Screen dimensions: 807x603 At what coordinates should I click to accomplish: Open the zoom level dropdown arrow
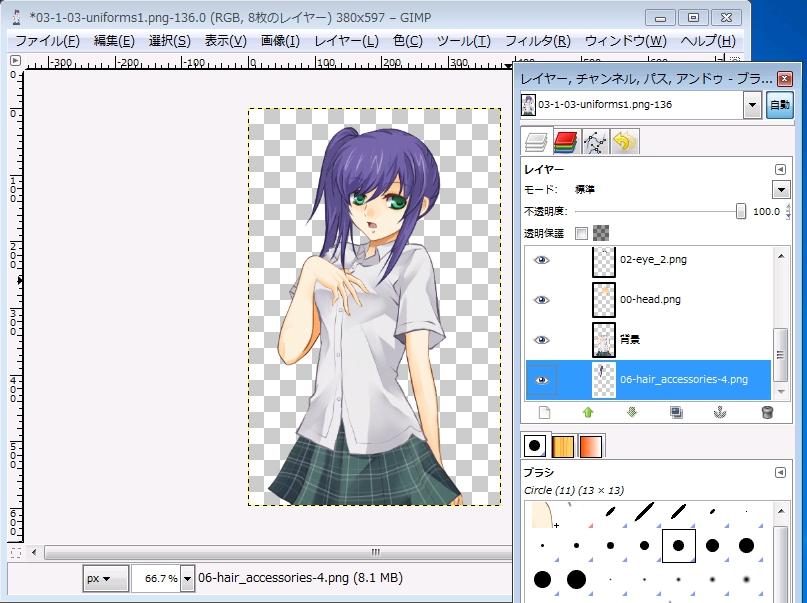point(188,579)
